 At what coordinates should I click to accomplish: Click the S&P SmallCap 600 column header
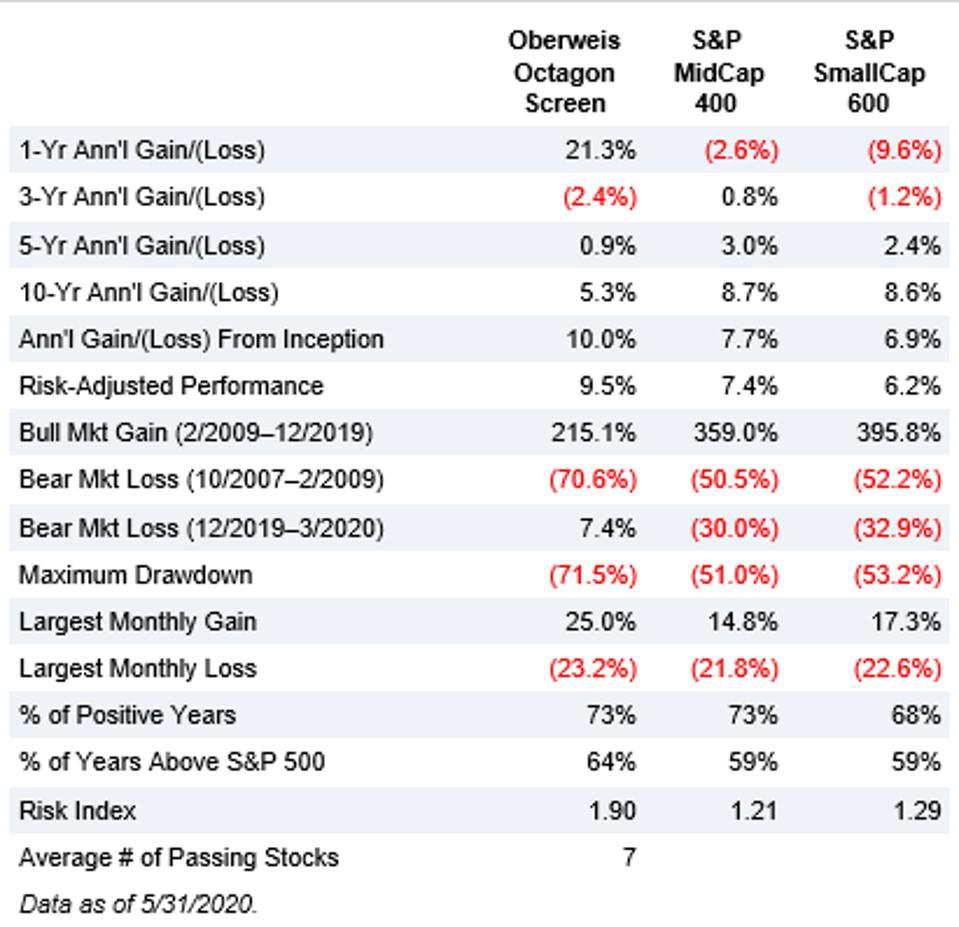point(868,72)
